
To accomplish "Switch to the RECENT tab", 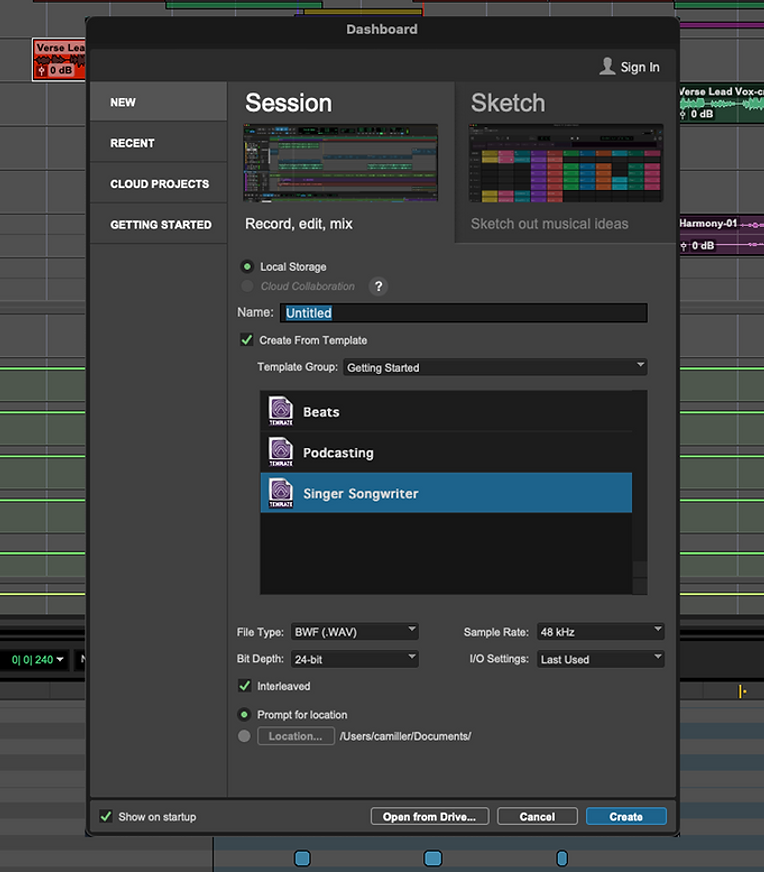I will pyautogui.click(x=158, y=143).
